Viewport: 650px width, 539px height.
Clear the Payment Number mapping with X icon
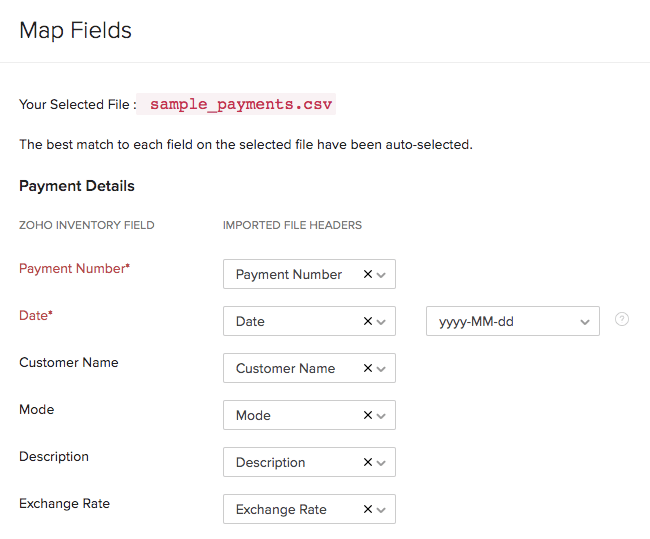[x=367, y=274]
